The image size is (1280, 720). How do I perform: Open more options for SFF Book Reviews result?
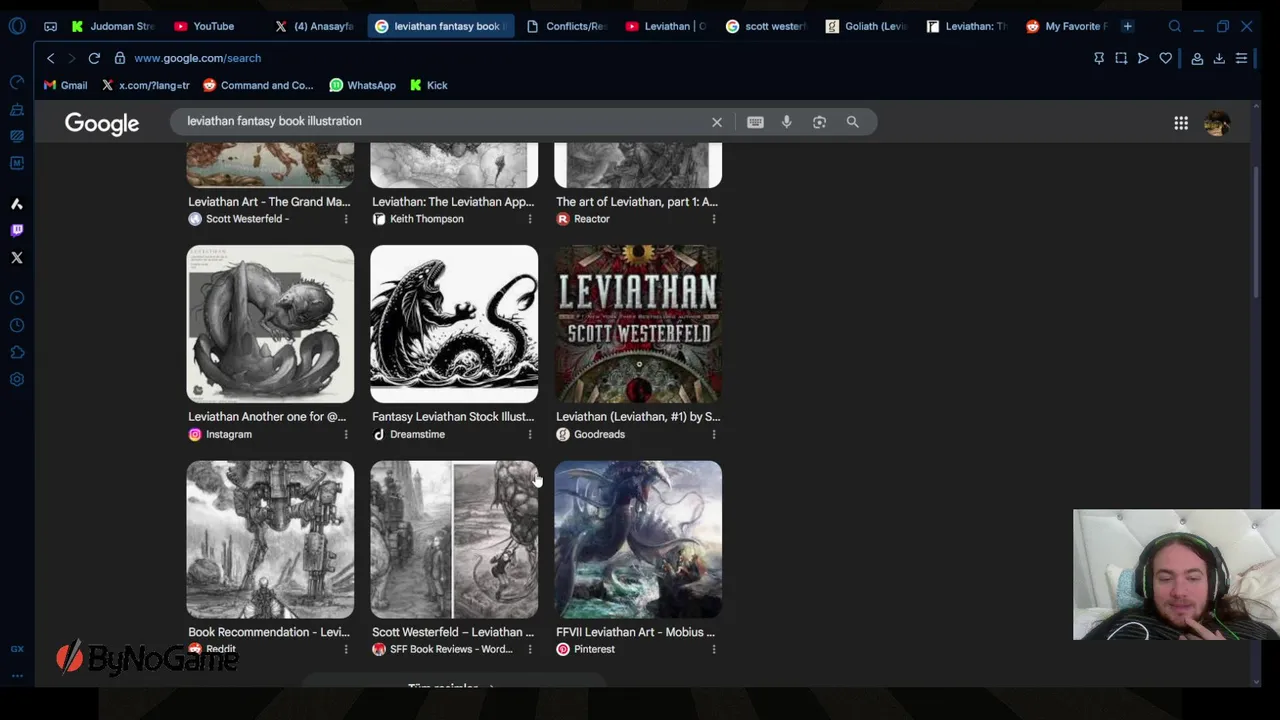tap(530, 649)
